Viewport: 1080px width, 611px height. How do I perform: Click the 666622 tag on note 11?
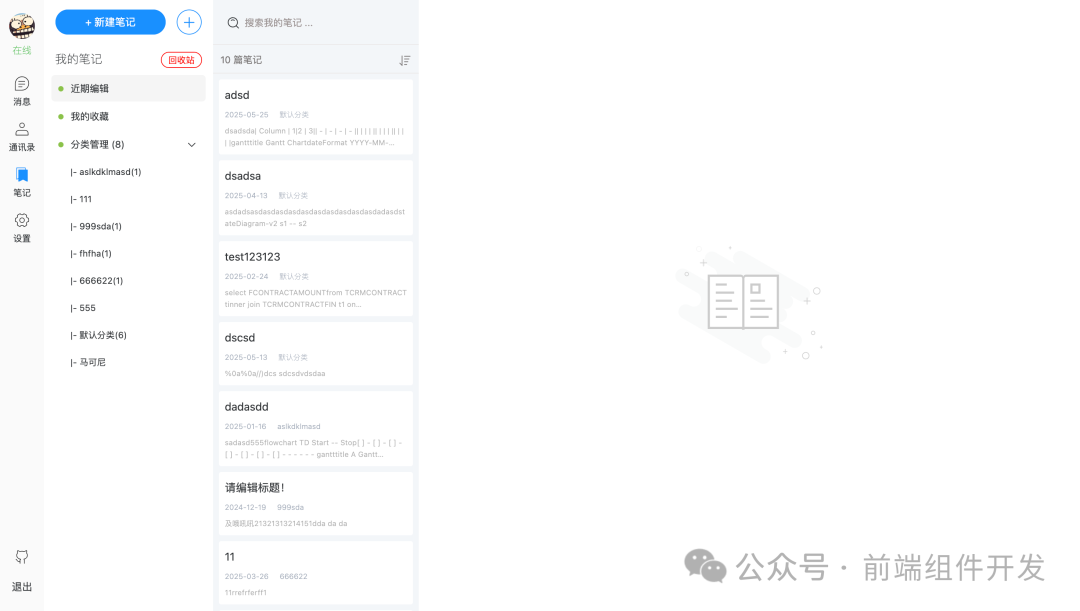click(293, 577)
